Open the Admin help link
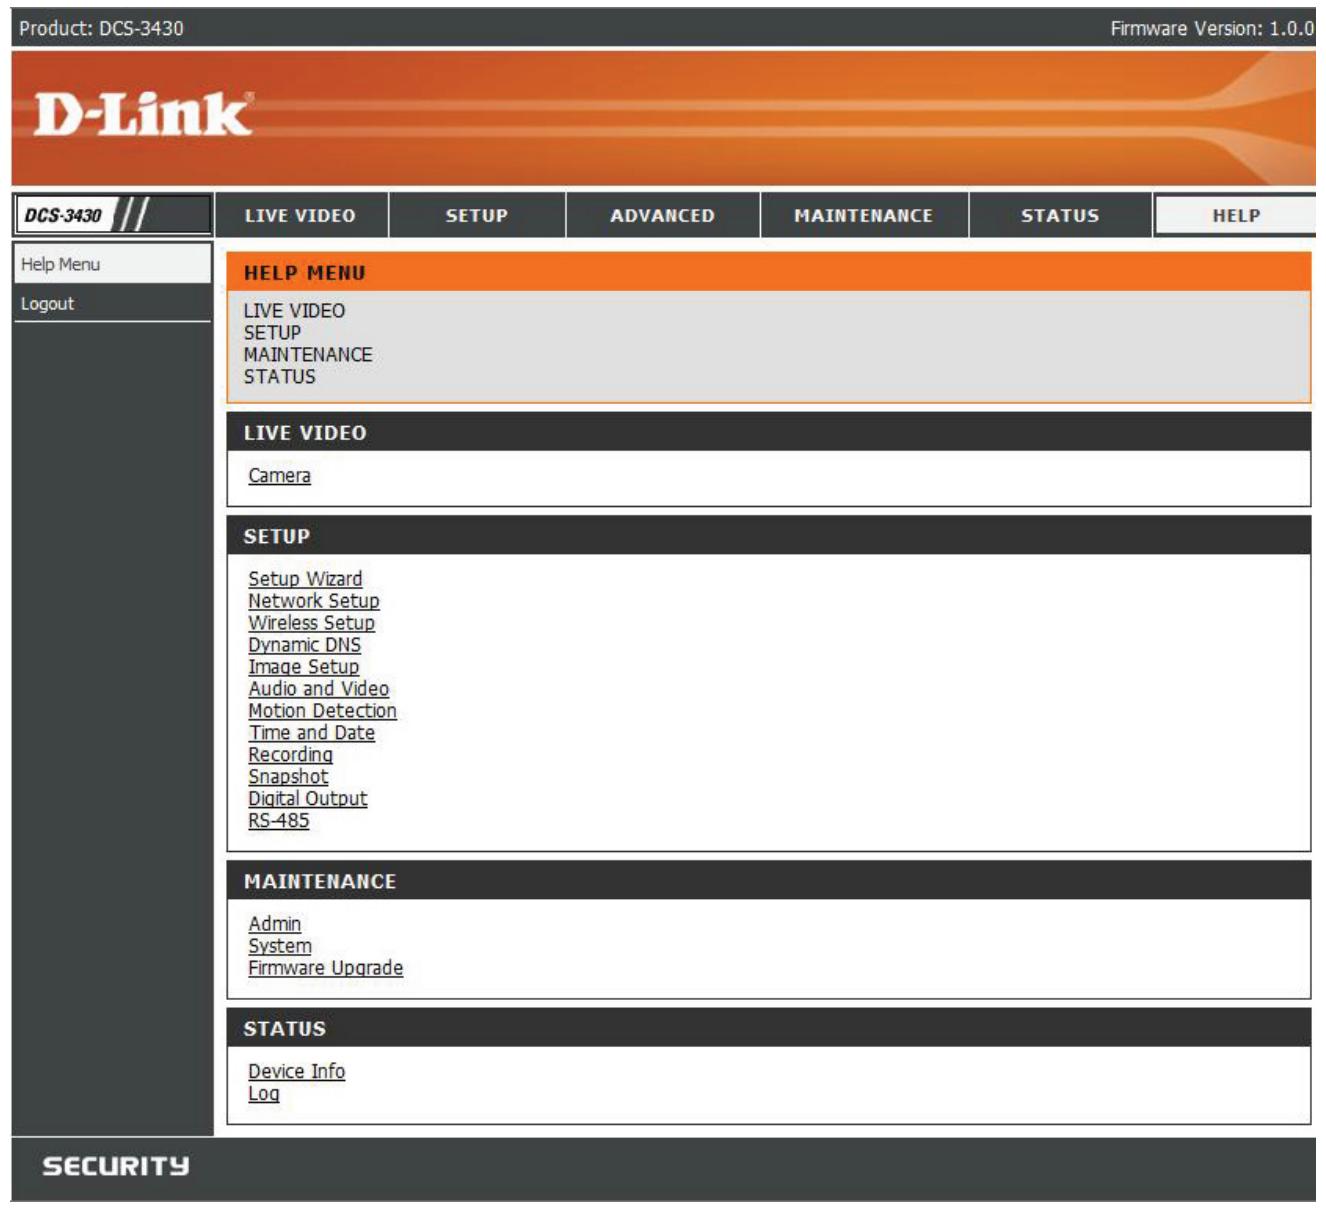This screenshot has height=1210, width=1326. tap(274, 924)
